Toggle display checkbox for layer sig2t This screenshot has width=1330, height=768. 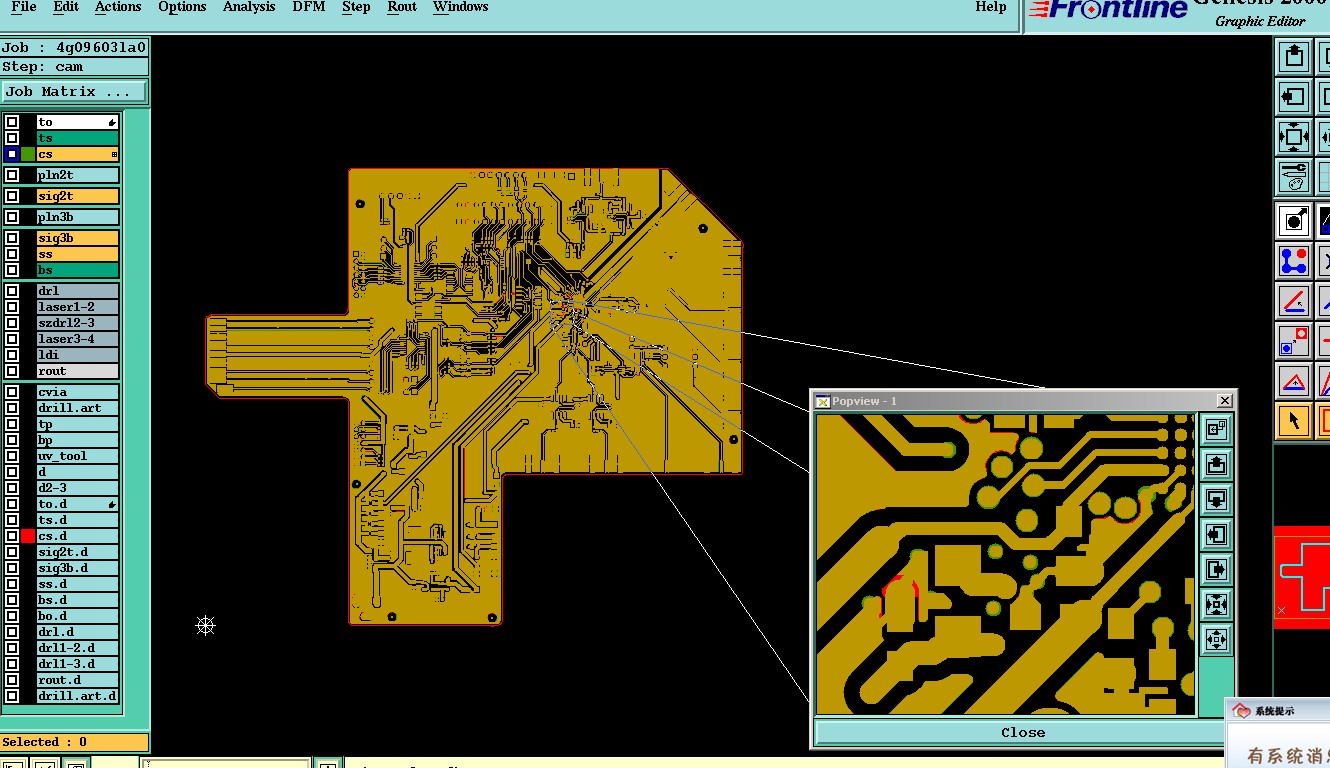point(12,196)
